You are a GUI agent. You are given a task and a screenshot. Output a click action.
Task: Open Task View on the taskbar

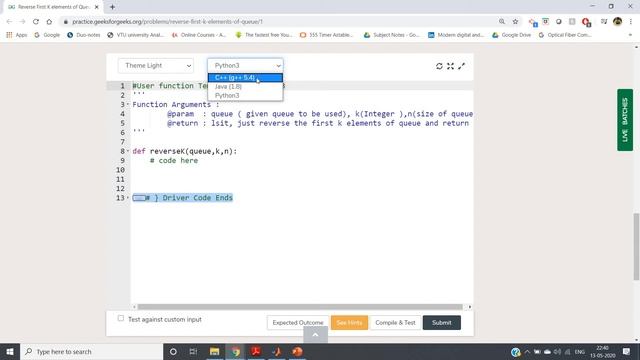(x=193, y=351)
